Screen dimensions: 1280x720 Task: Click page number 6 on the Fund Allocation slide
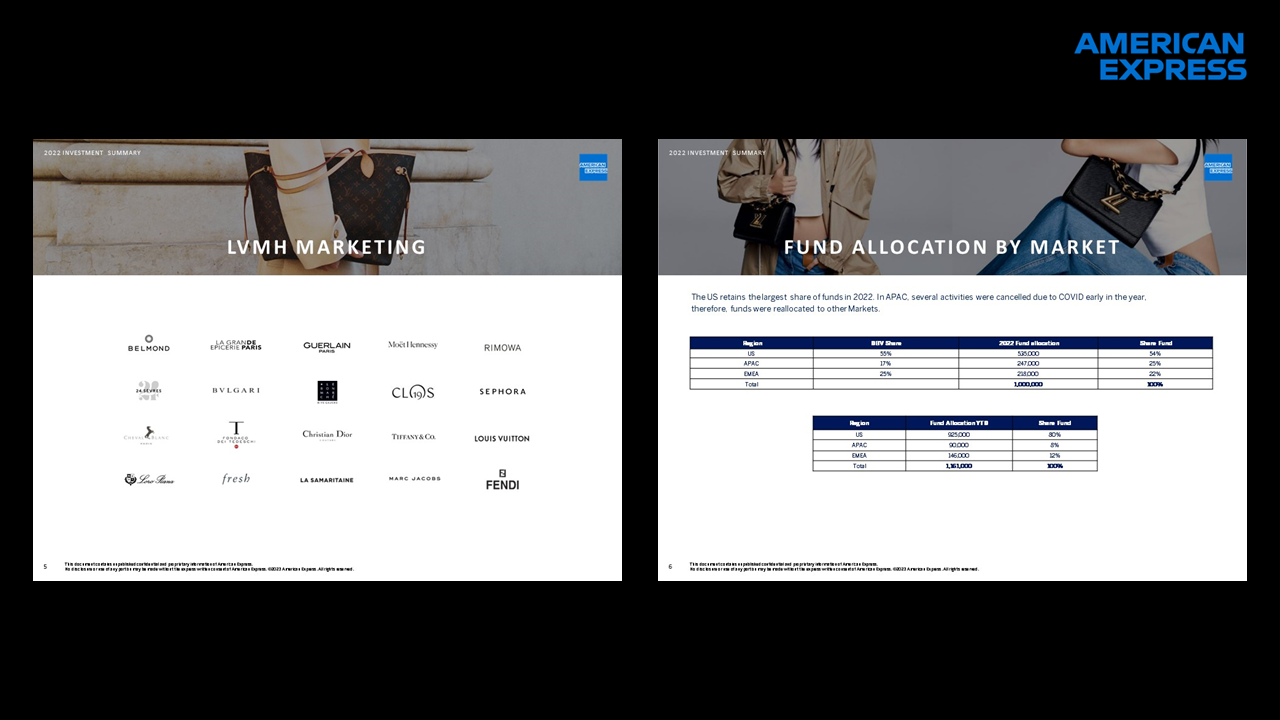pos(670,567)
